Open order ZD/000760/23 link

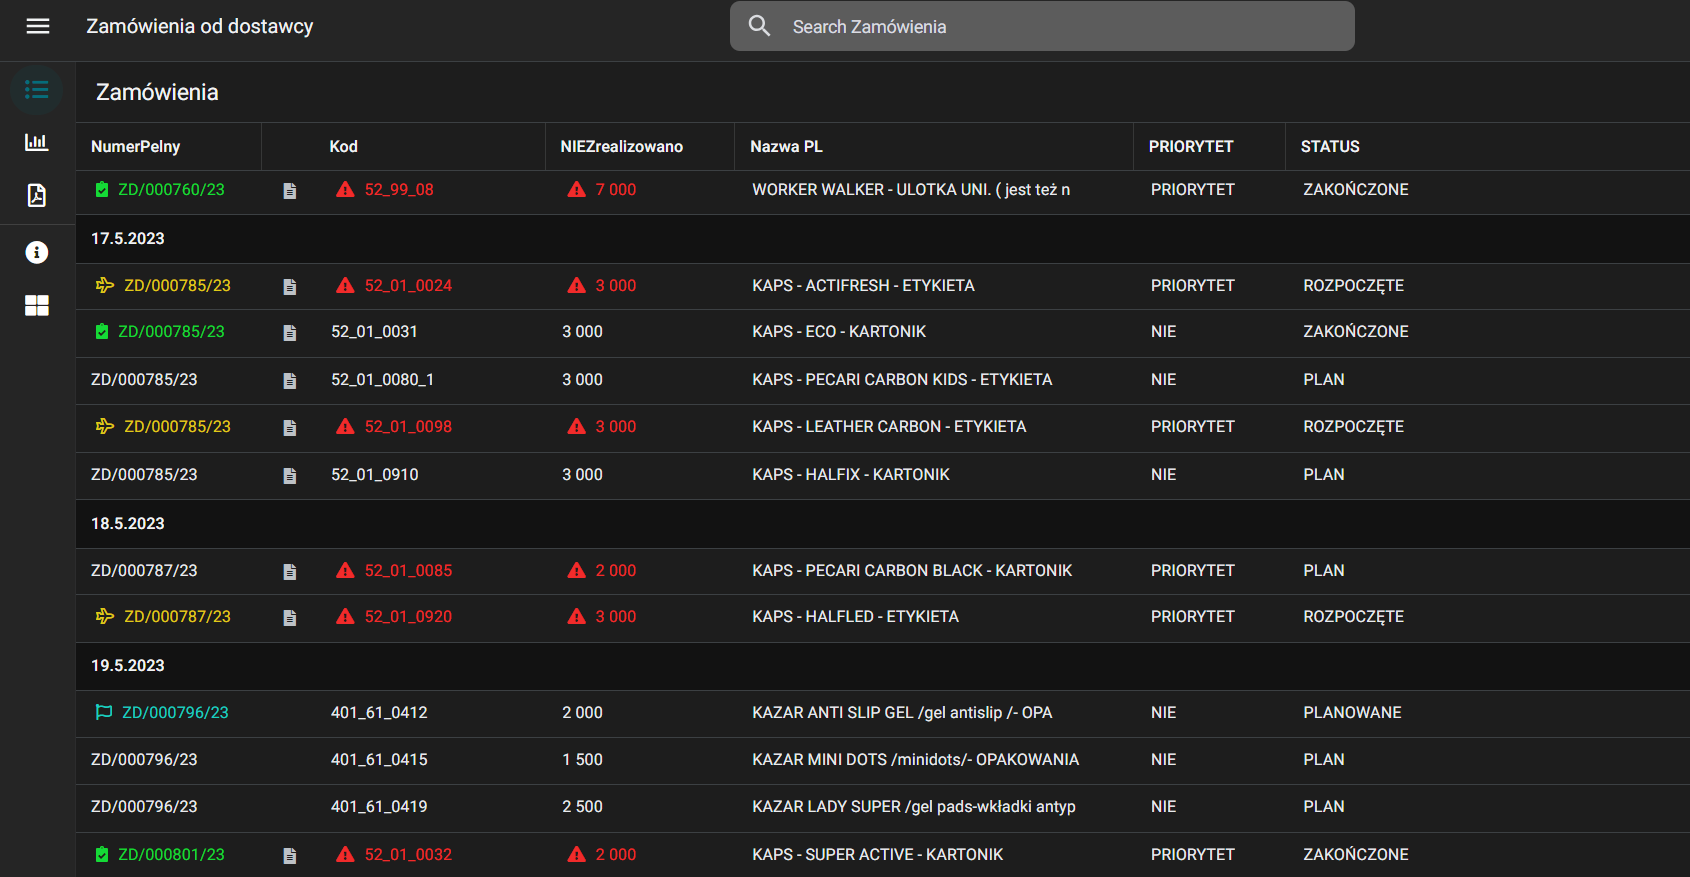[171, 190]
